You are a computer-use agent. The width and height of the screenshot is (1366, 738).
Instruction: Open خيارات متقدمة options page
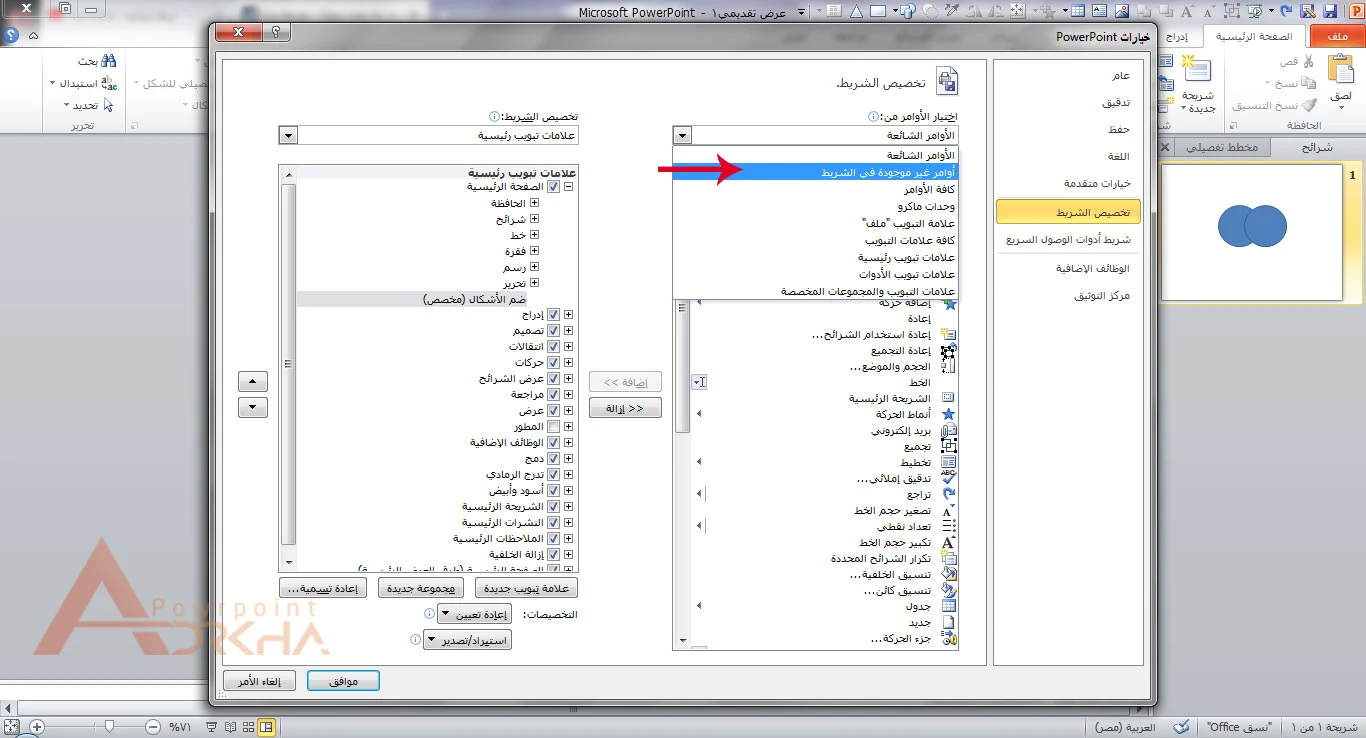[1068, 183]
